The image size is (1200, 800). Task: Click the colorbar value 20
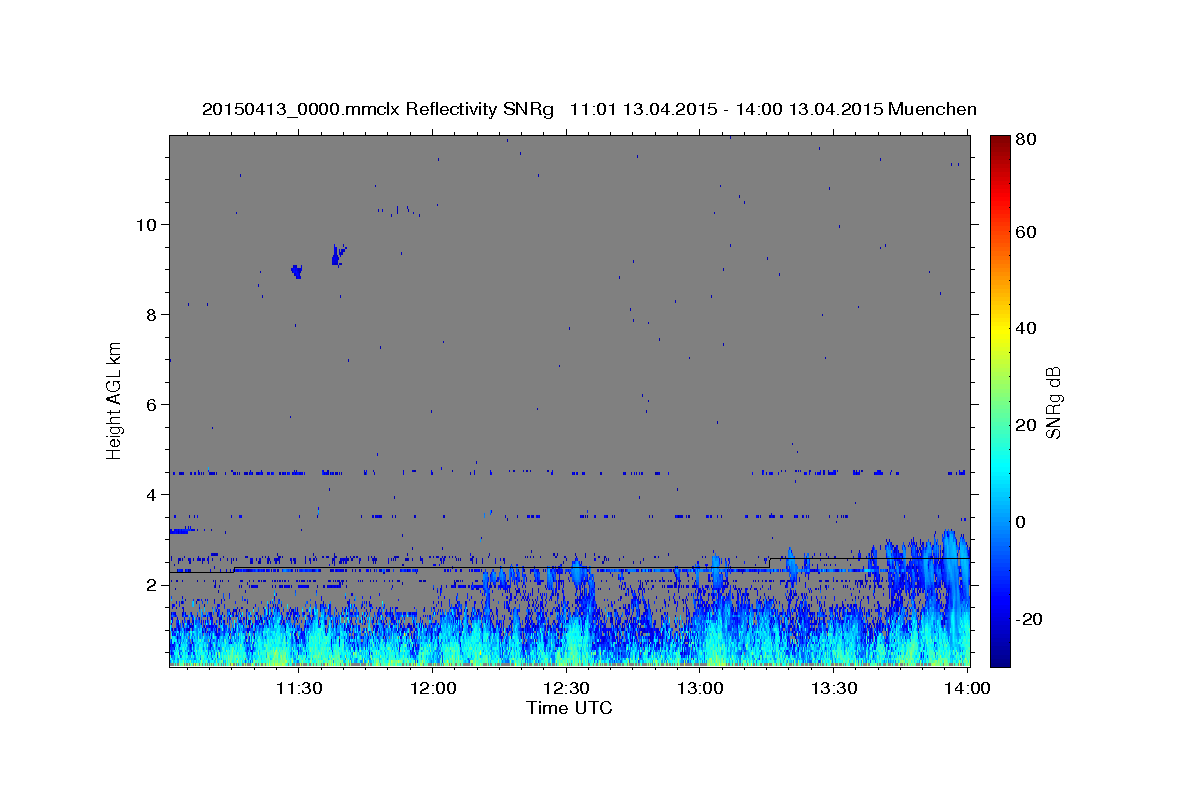pos(1026,425)
